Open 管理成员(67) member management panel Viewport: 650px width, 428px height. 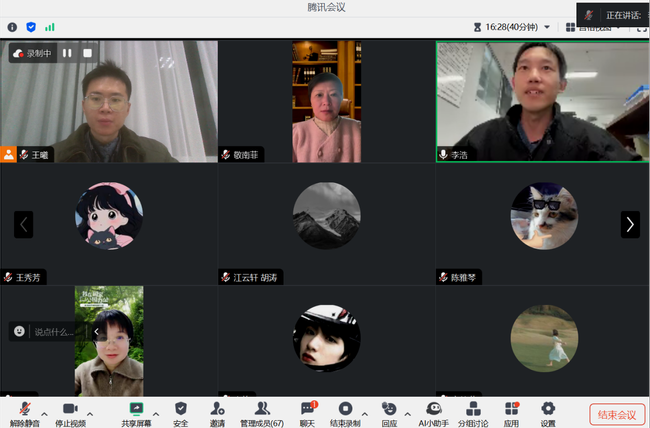(262, 410)
